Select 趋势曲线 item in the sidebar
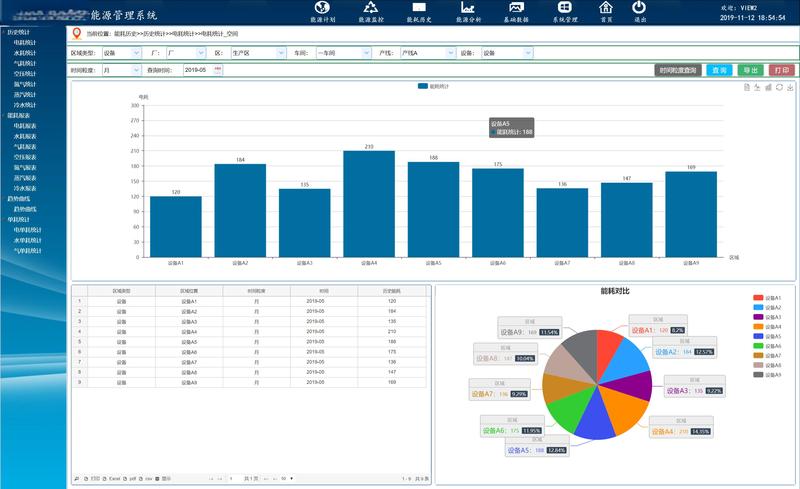 26,210
